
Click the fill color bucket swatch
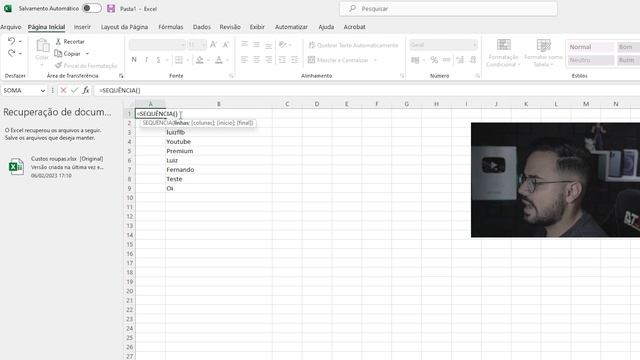(x=200, y=60)
